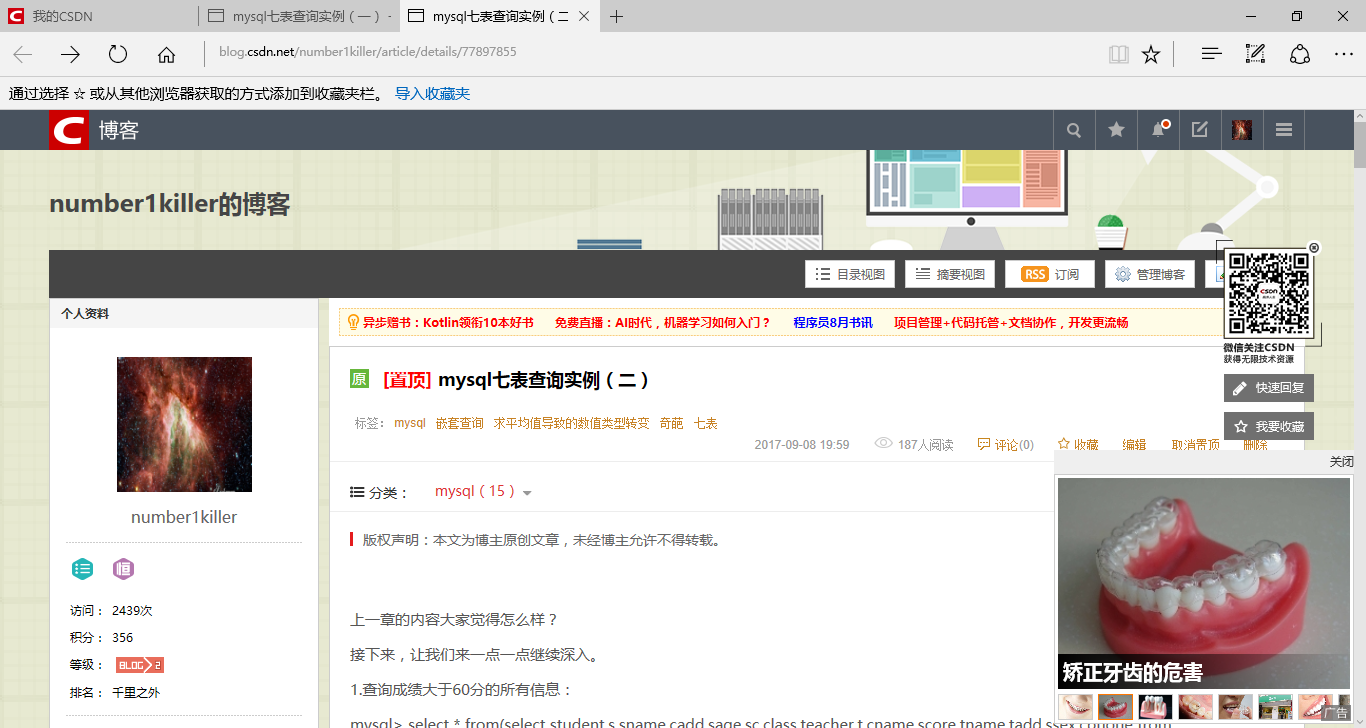The width and height of the screenshot is (1366, 728).
Task: Close the WeChat QR code popup
Action: [x=1314, y=247]
